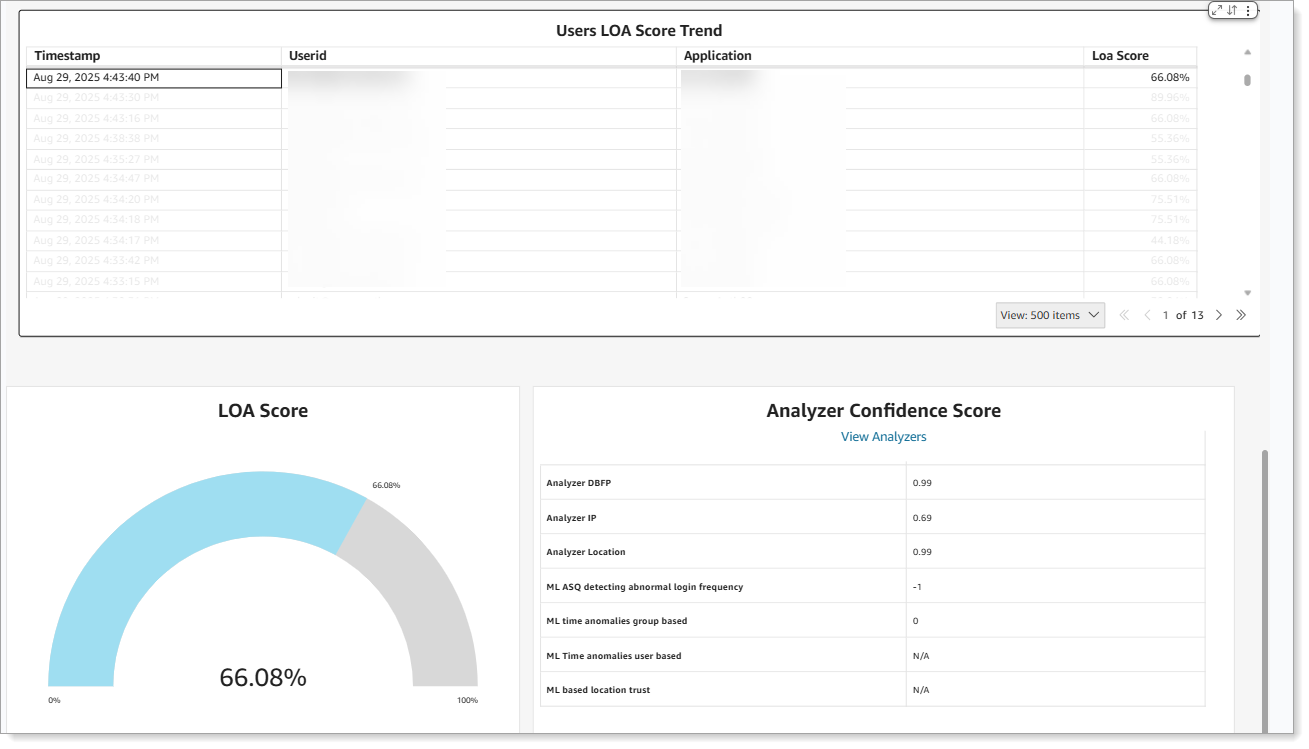Open the View: 500 items dropdown
The width and height of the screenshot is (1309, 749).
[1049, 314]
